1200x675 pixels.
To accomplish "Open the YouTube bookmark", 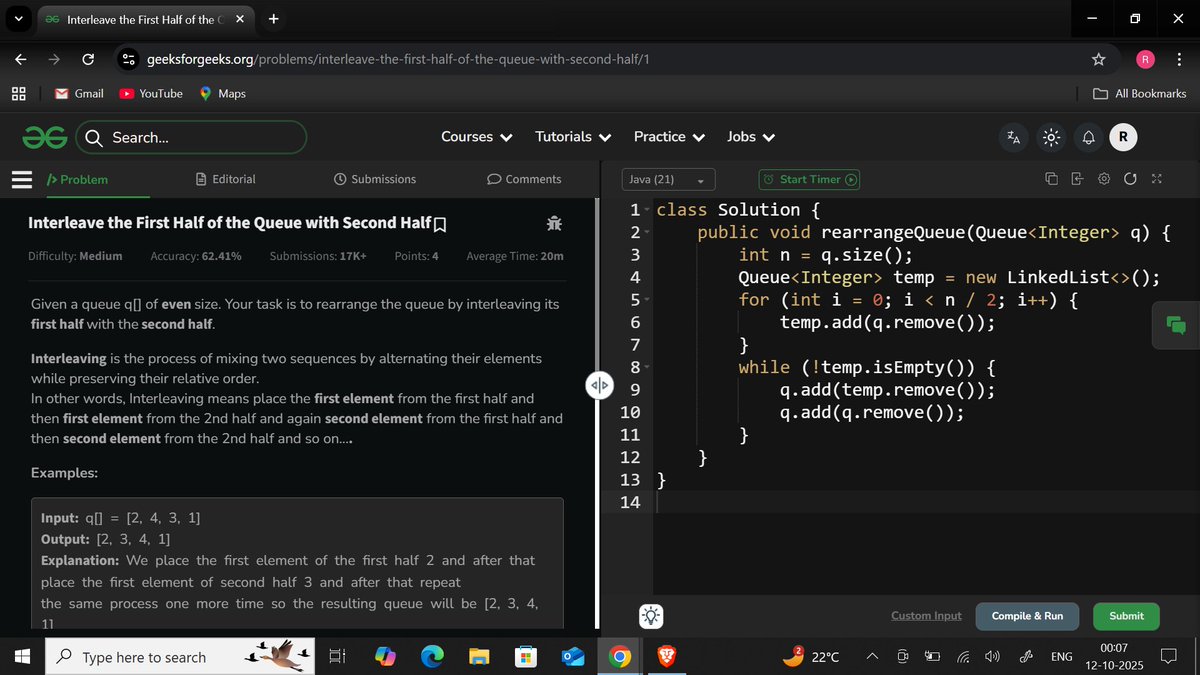I will pyautogui.click(x=151, y=93).
